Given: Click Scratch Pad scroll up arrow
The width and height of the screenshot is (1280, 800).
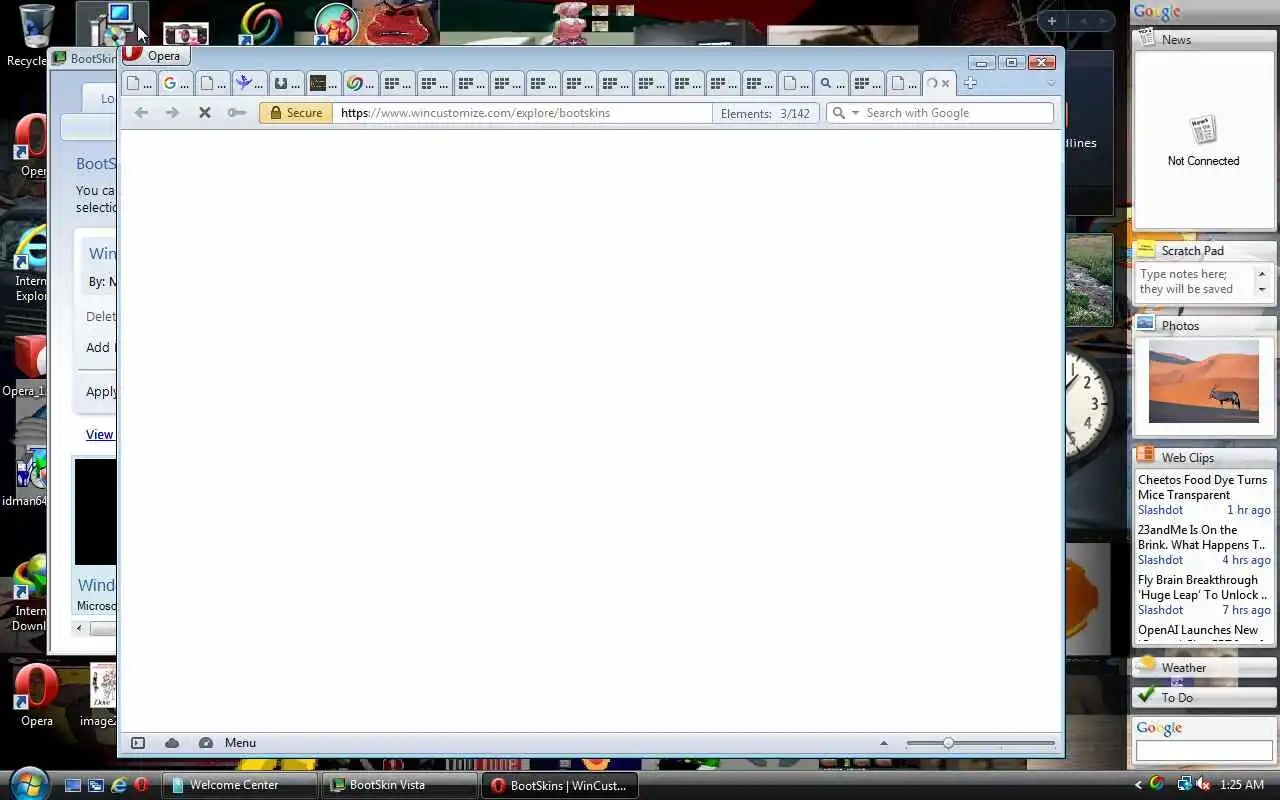Looking at the screenshot, I should (x=1261, y=274).
